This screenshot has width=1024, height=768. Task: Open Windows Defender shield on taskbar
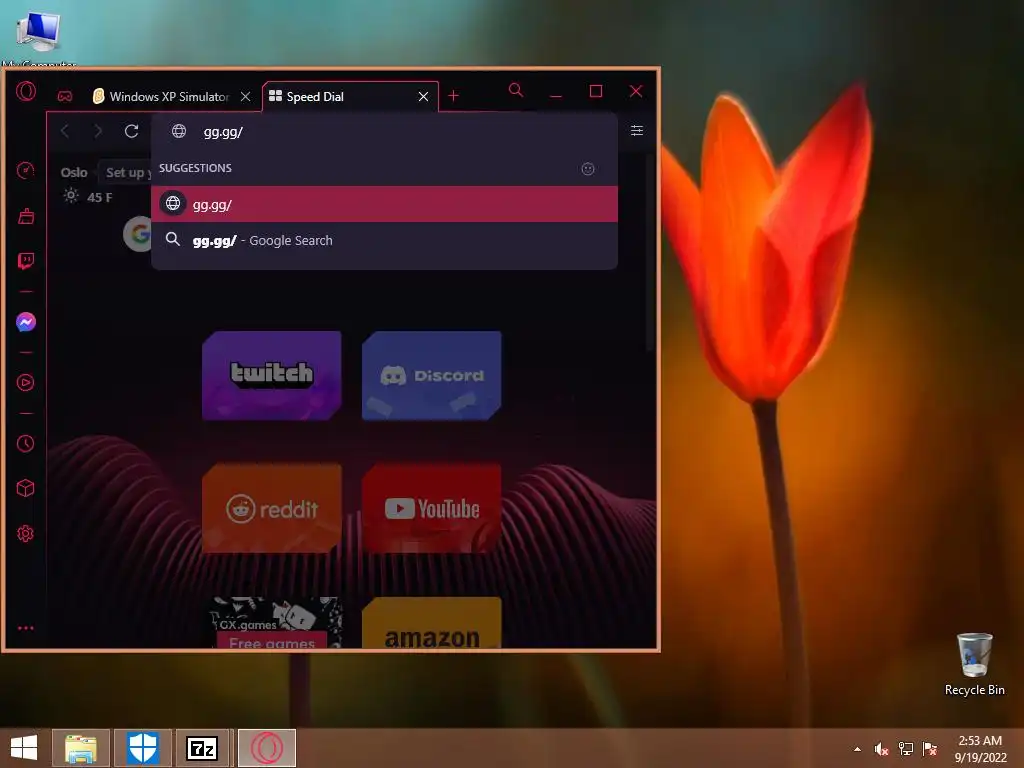[143, 748]
